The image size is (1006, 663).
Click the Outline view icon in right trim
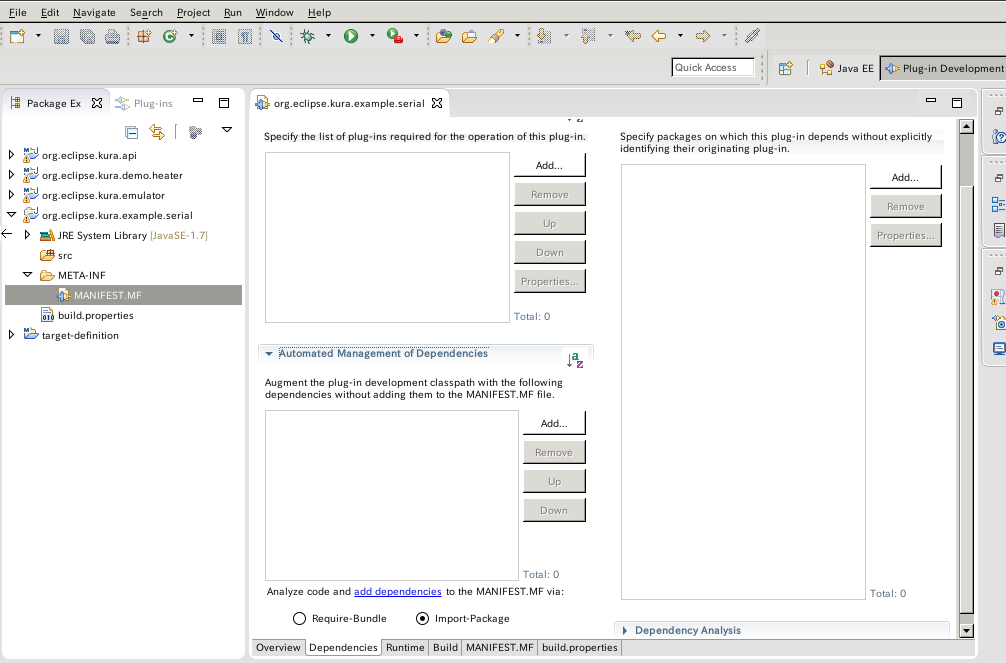[998, 204]
